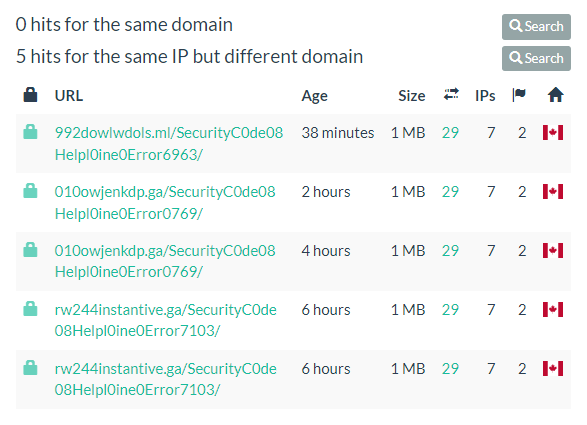Image resolution: width=587 pixels, height=425 pixels.
Task: Click green lock icon for 992dowlwdols.ml row
Action: (x=30, y=132)
